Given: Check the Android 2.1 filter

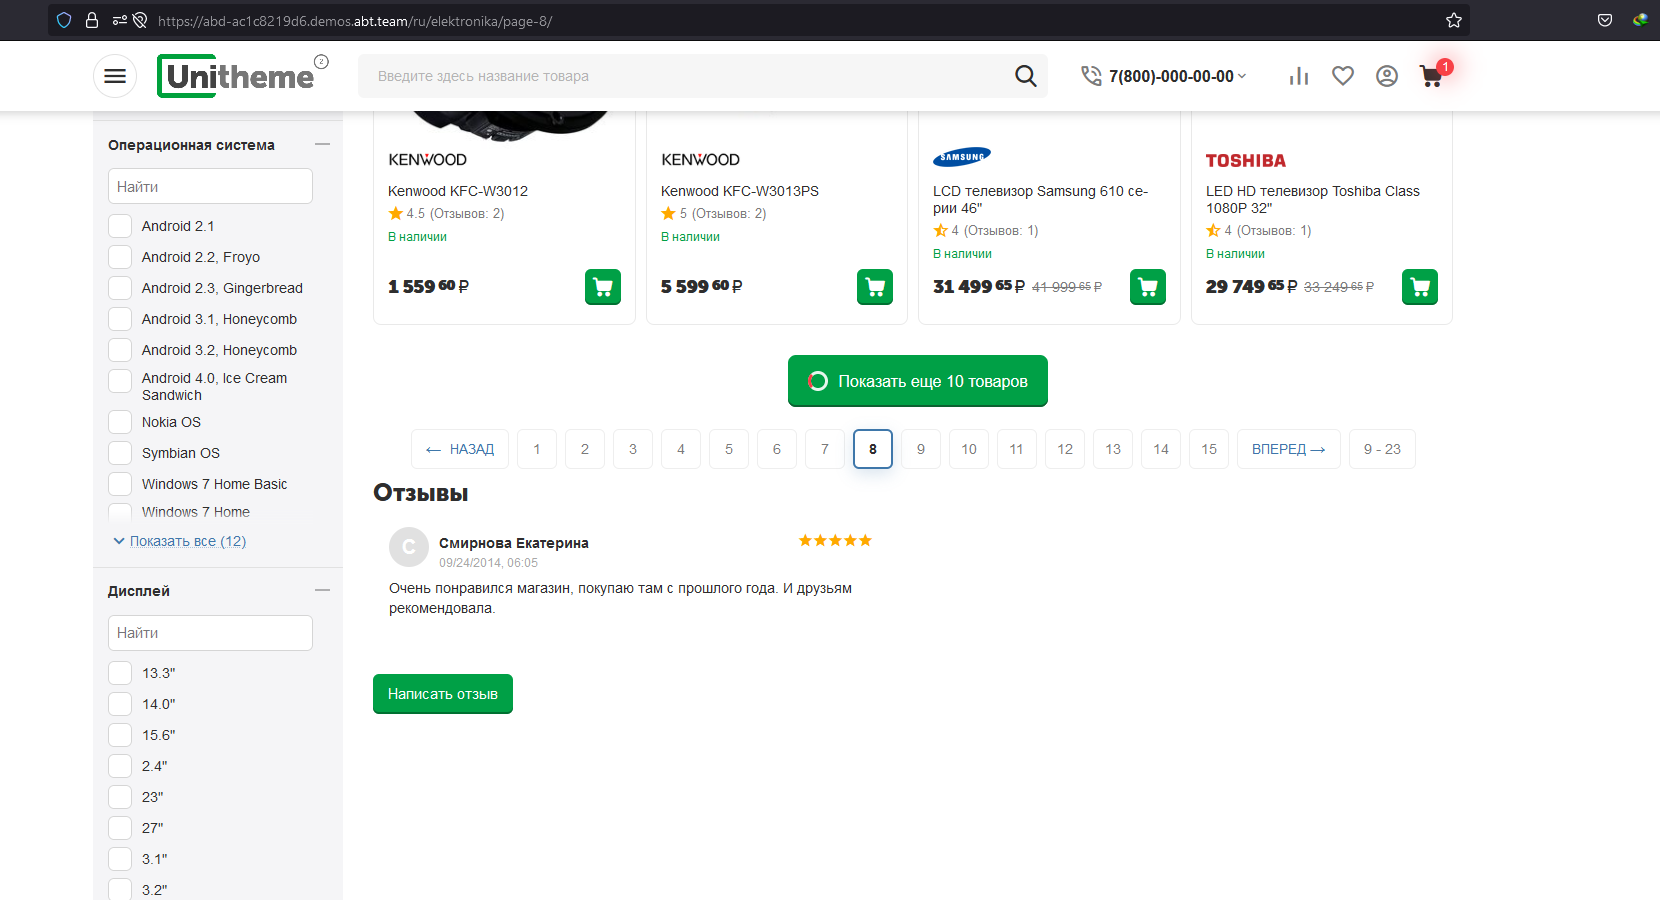Looking at the screenshot, I should point(120,226).
